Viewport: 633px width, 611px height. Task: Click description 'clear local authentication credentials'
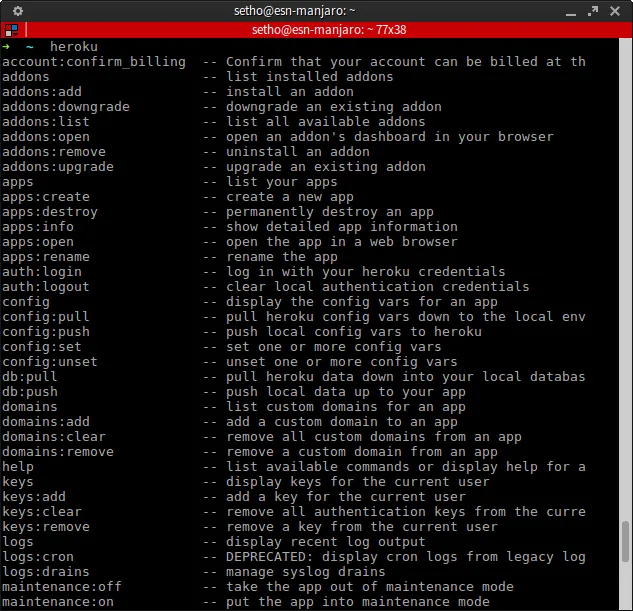click(x=377, y=287)
